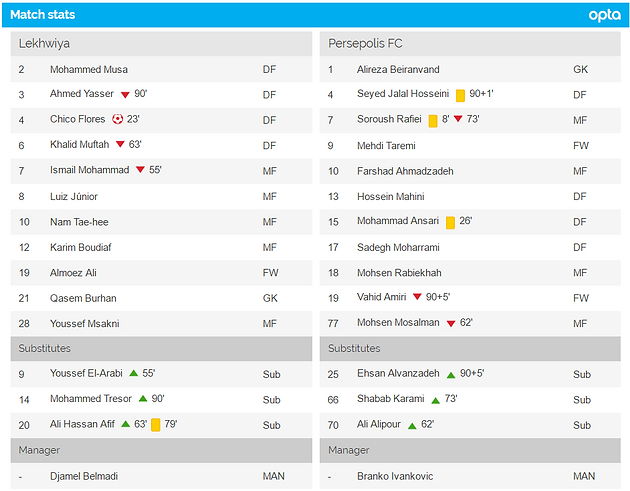Viewport: 630px width, 491px height.
Task: Click Khalid Muftah's red substitution arrow
Action: pyautogui.click(x=120, y=144)
